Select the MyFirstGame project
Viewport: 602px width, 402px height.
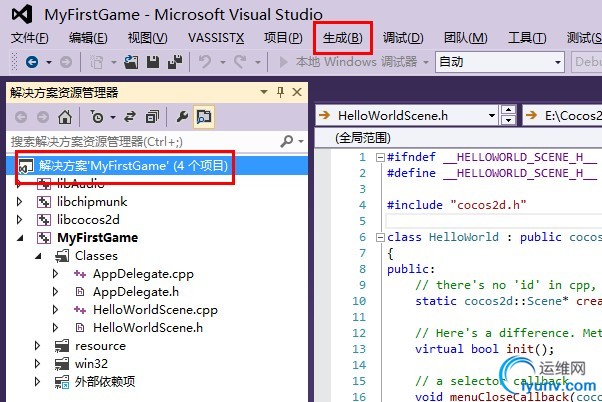(x=98, y=238)
